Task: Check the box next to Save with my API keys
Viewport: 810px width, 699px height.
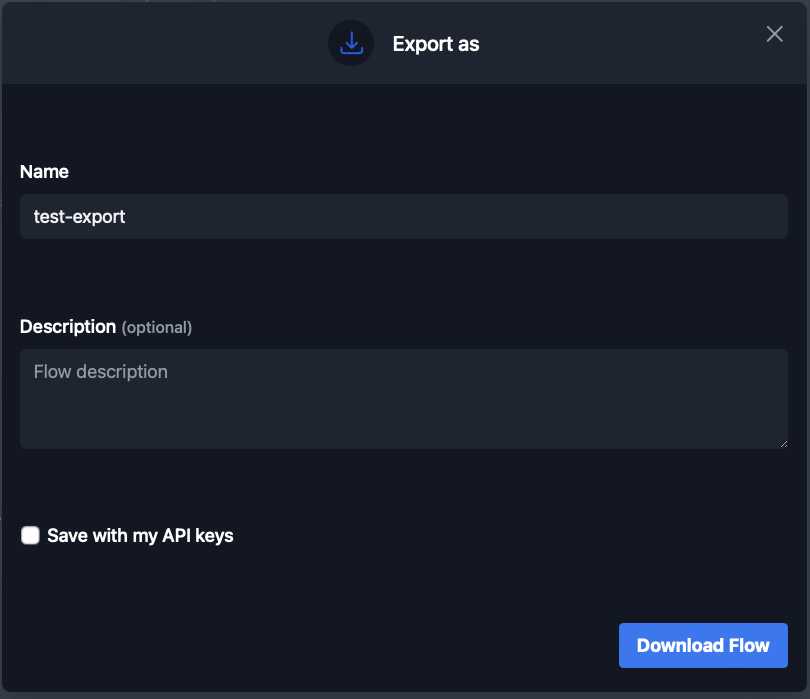Action: point(30,535)
